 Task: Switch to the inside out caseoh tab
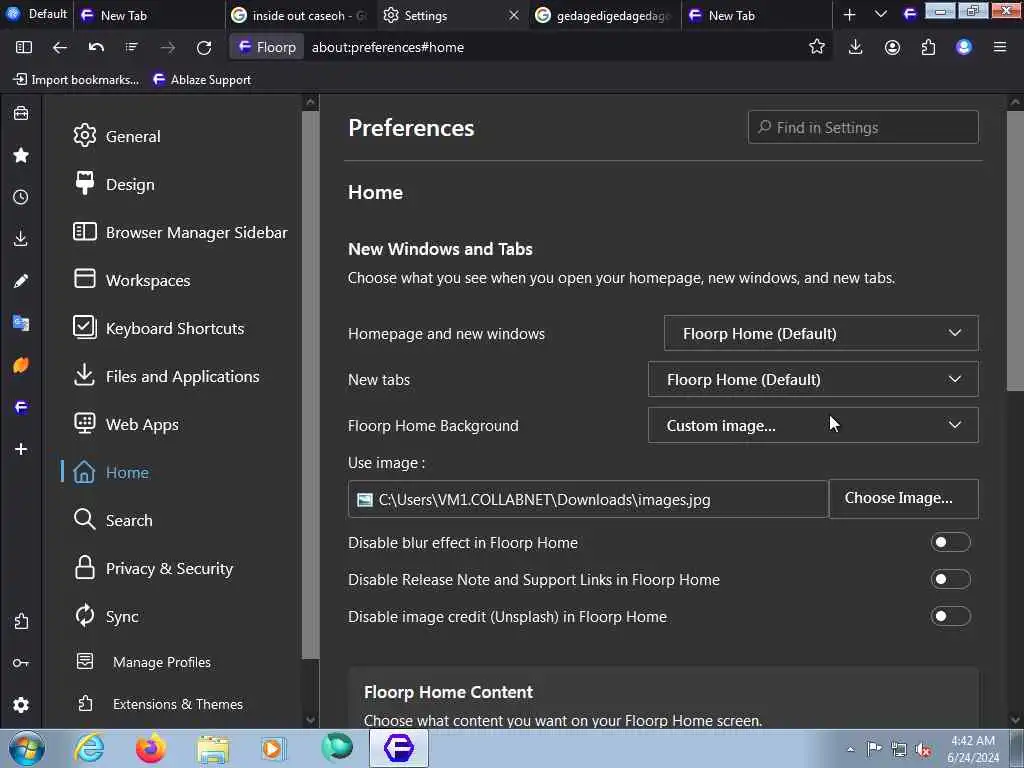300,15
